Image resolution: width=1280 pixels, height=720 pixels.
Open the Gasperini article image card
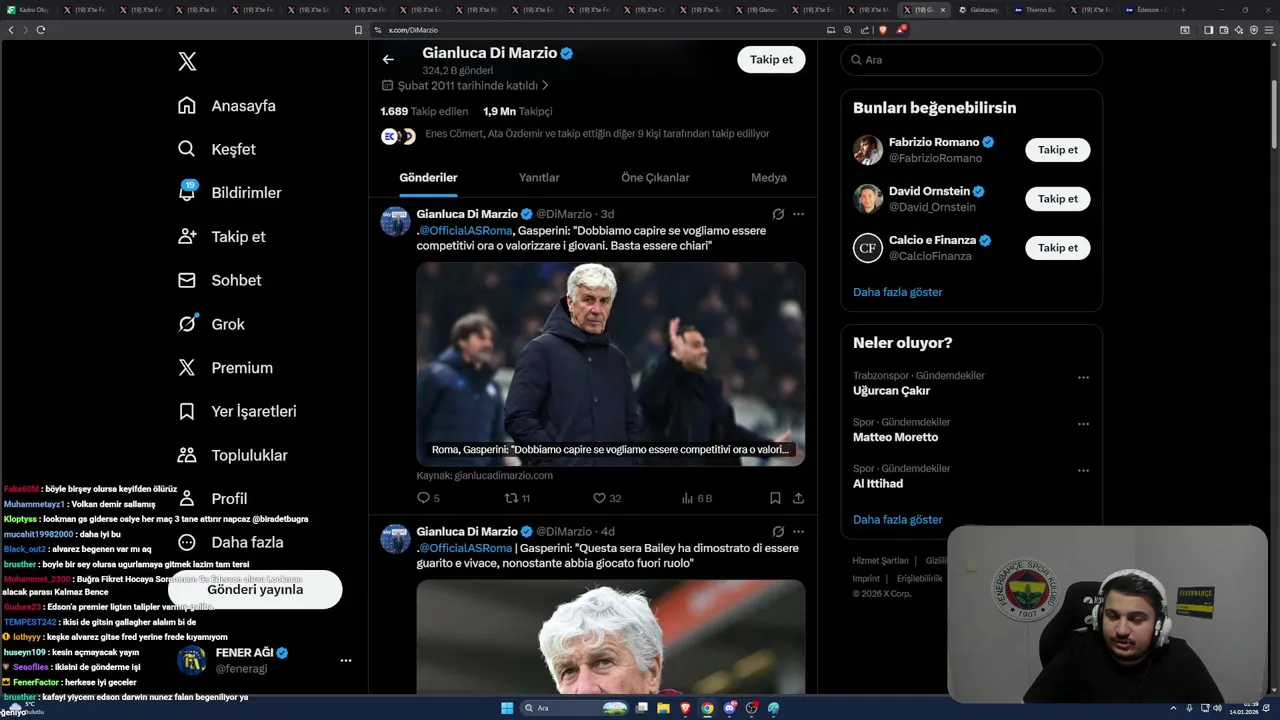tap(611, 364)
